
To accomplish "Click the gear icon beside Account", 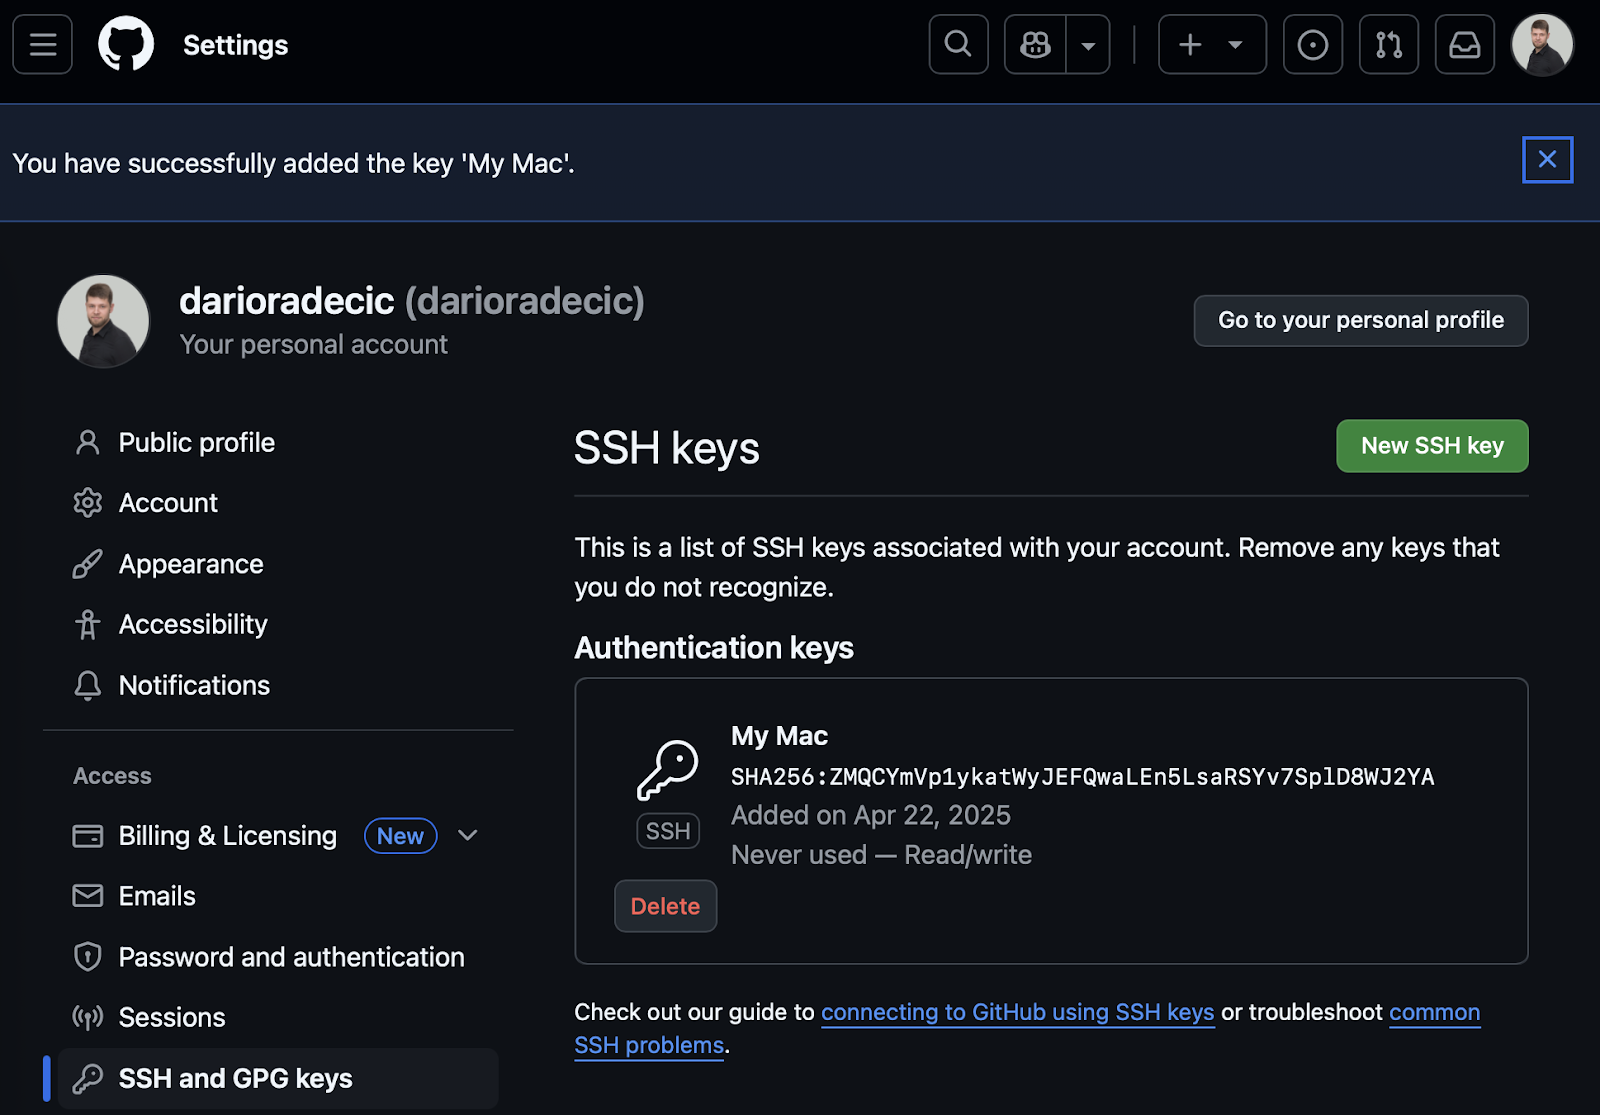I will pos(88,503).
